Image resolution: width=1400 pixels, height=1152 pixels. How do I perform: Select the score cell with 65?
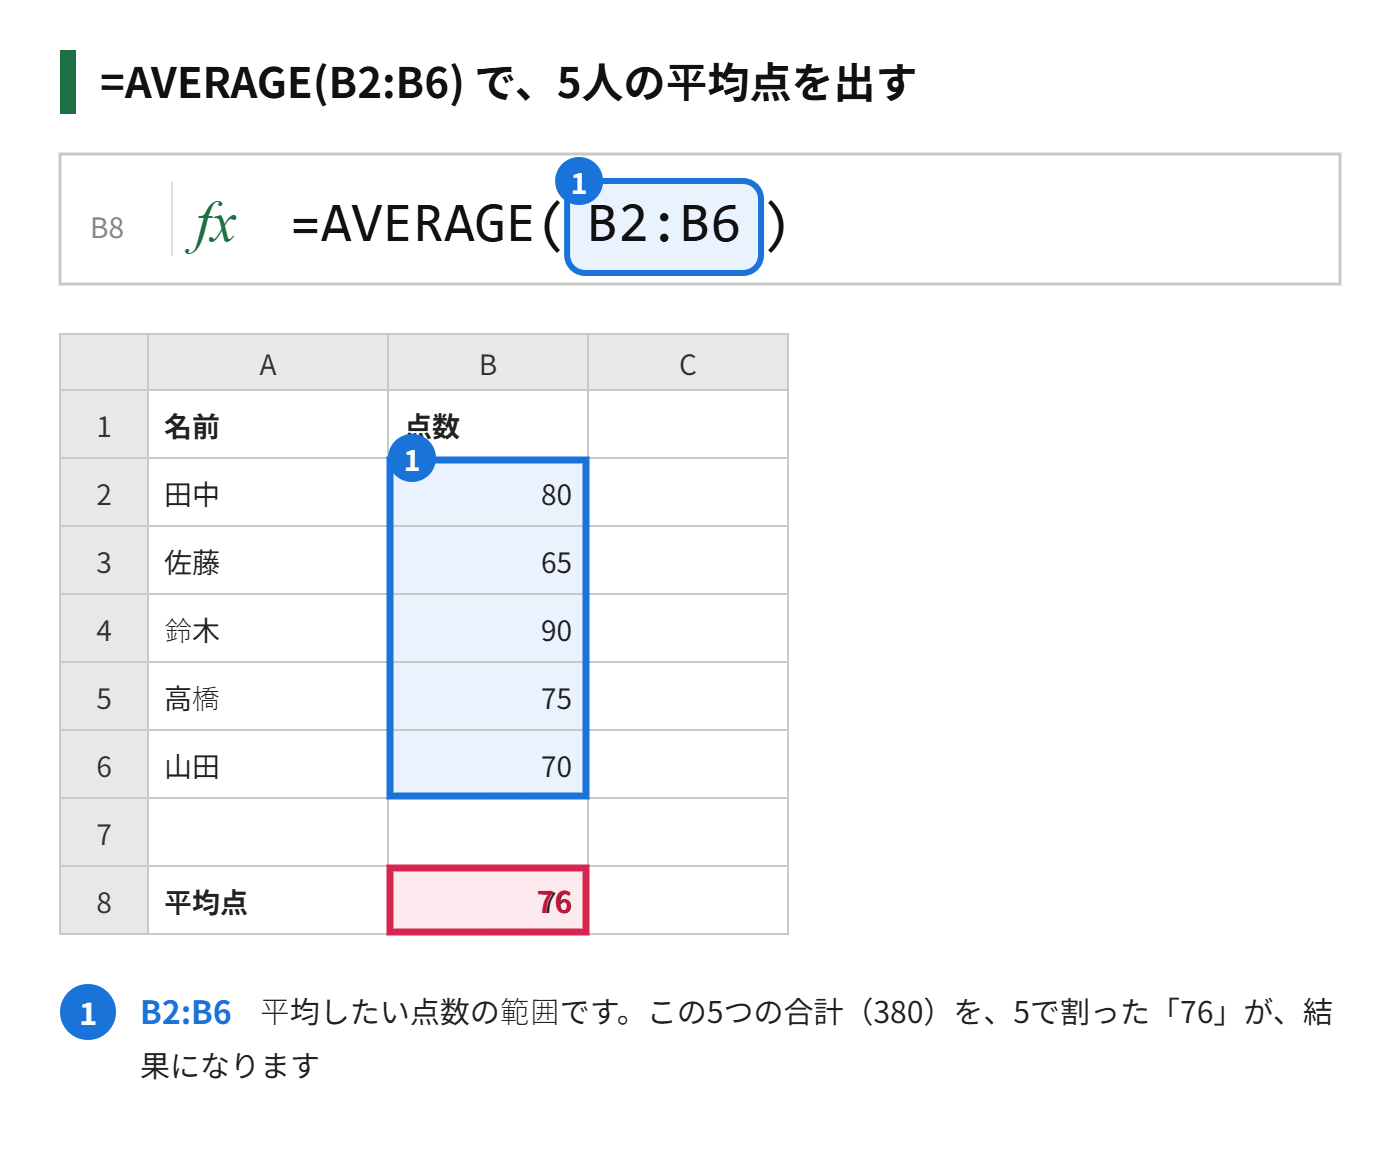click(488, 561)
